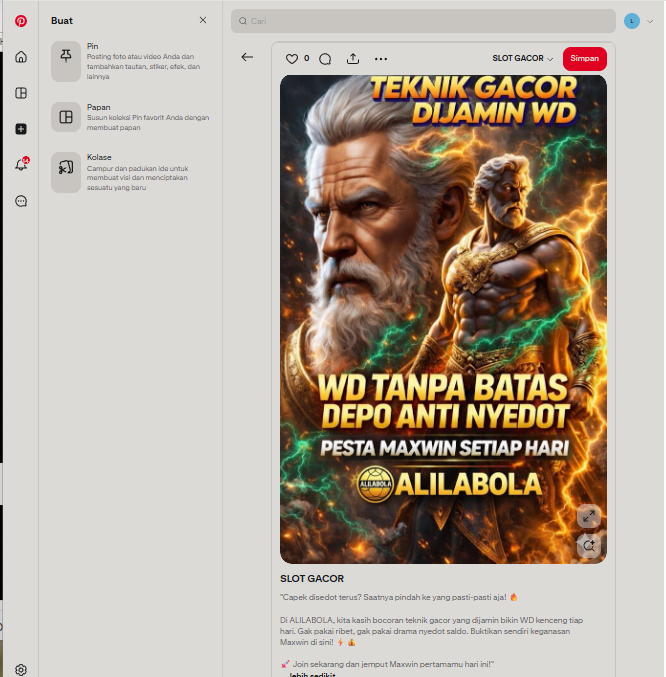Click the Kolase scissors icon tile
Image resolution: width=666 pixels, height=677 pixels.
click(x=66, y=172)
